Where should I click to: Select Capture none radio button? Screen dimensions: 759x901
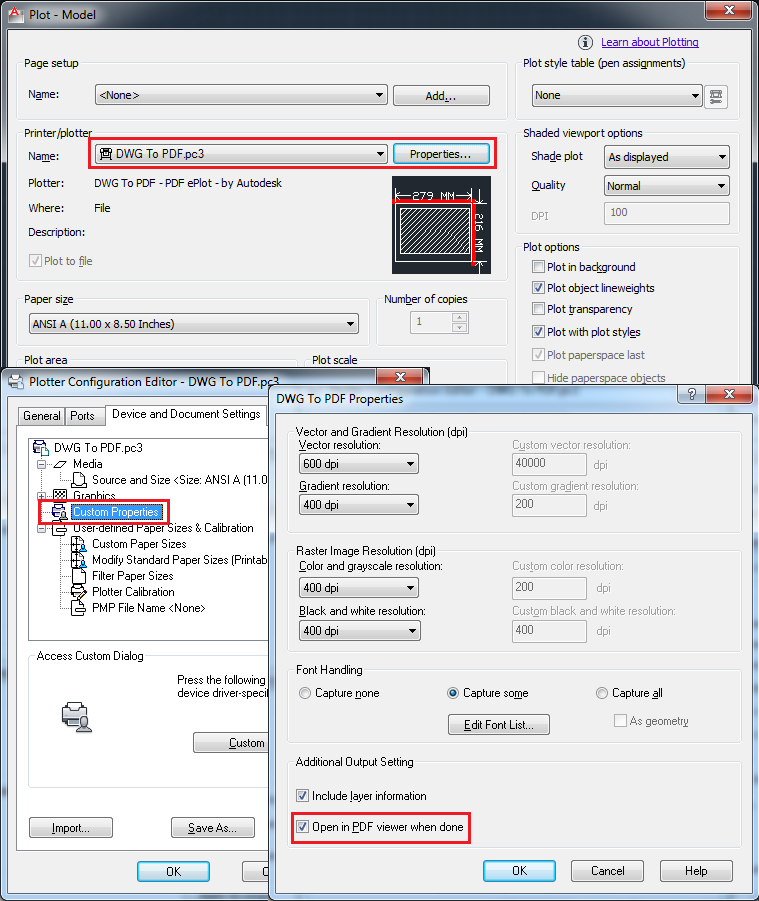pos(305,694)
